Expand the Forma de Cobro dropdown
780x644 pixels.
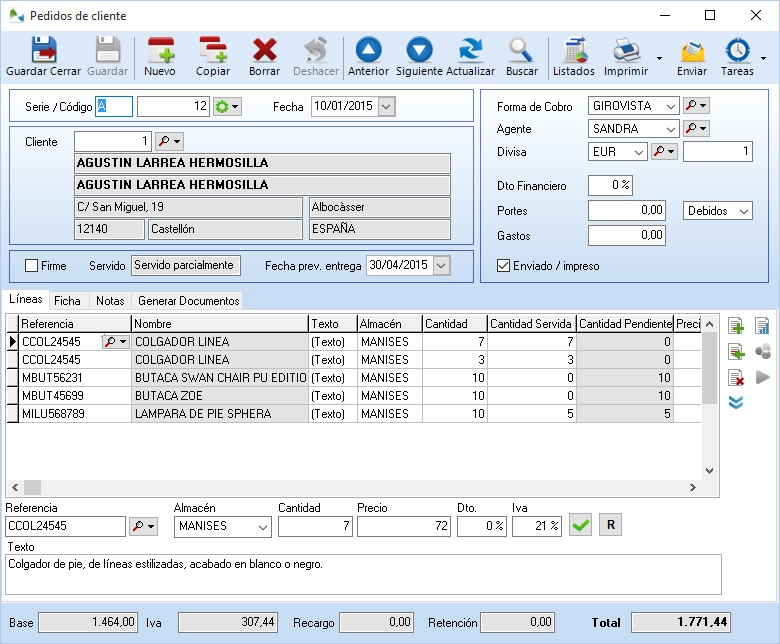[x=669, y=105]
